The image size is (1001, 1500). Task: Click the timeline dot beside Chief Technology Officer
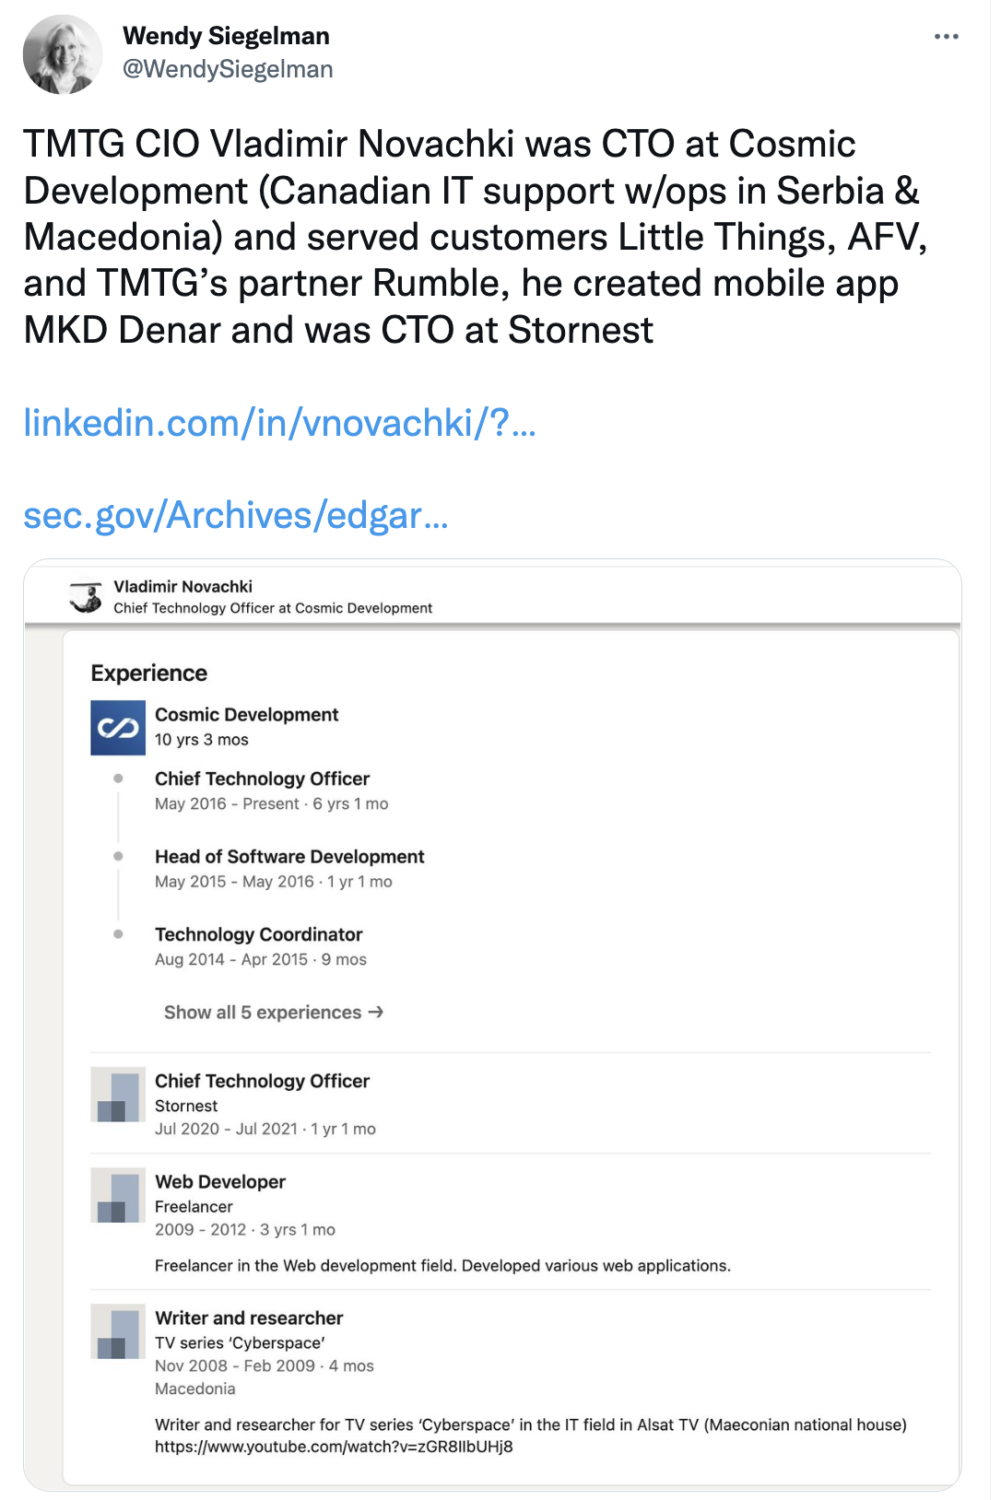(117, 780)
